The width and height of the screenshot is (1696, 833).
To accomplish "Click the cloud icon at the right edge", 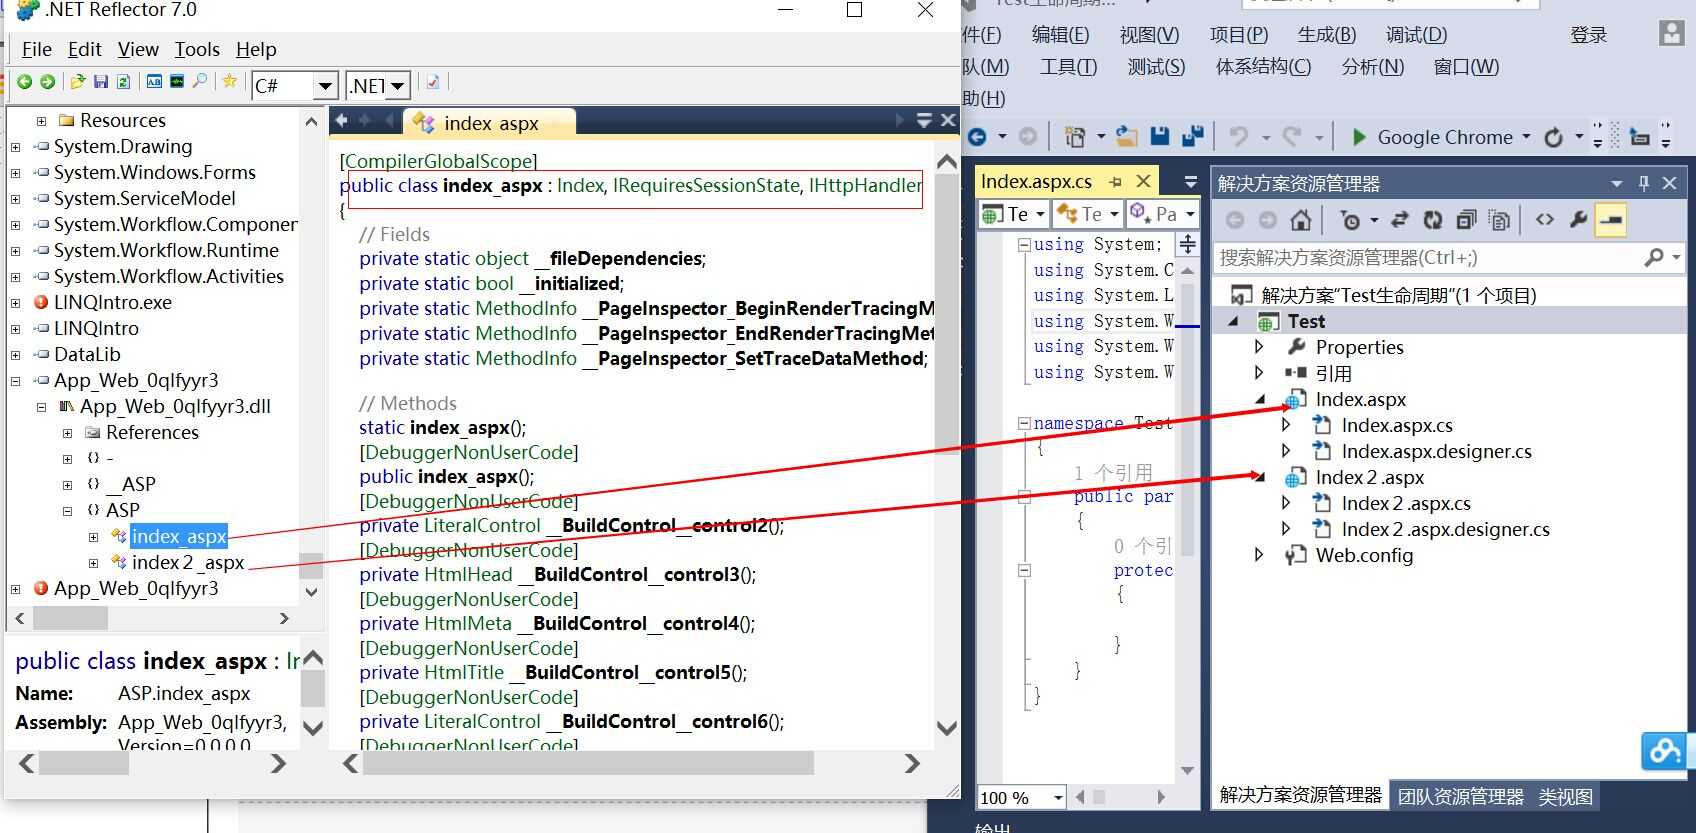I will click(x=1667, y=751).
